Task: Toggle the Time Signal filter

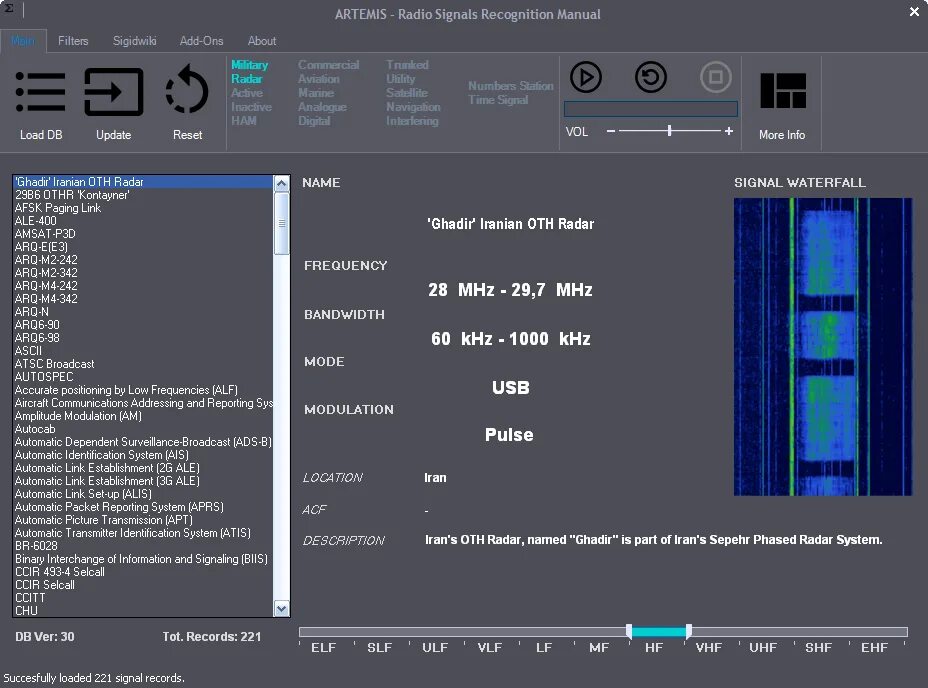Action: 498,100
